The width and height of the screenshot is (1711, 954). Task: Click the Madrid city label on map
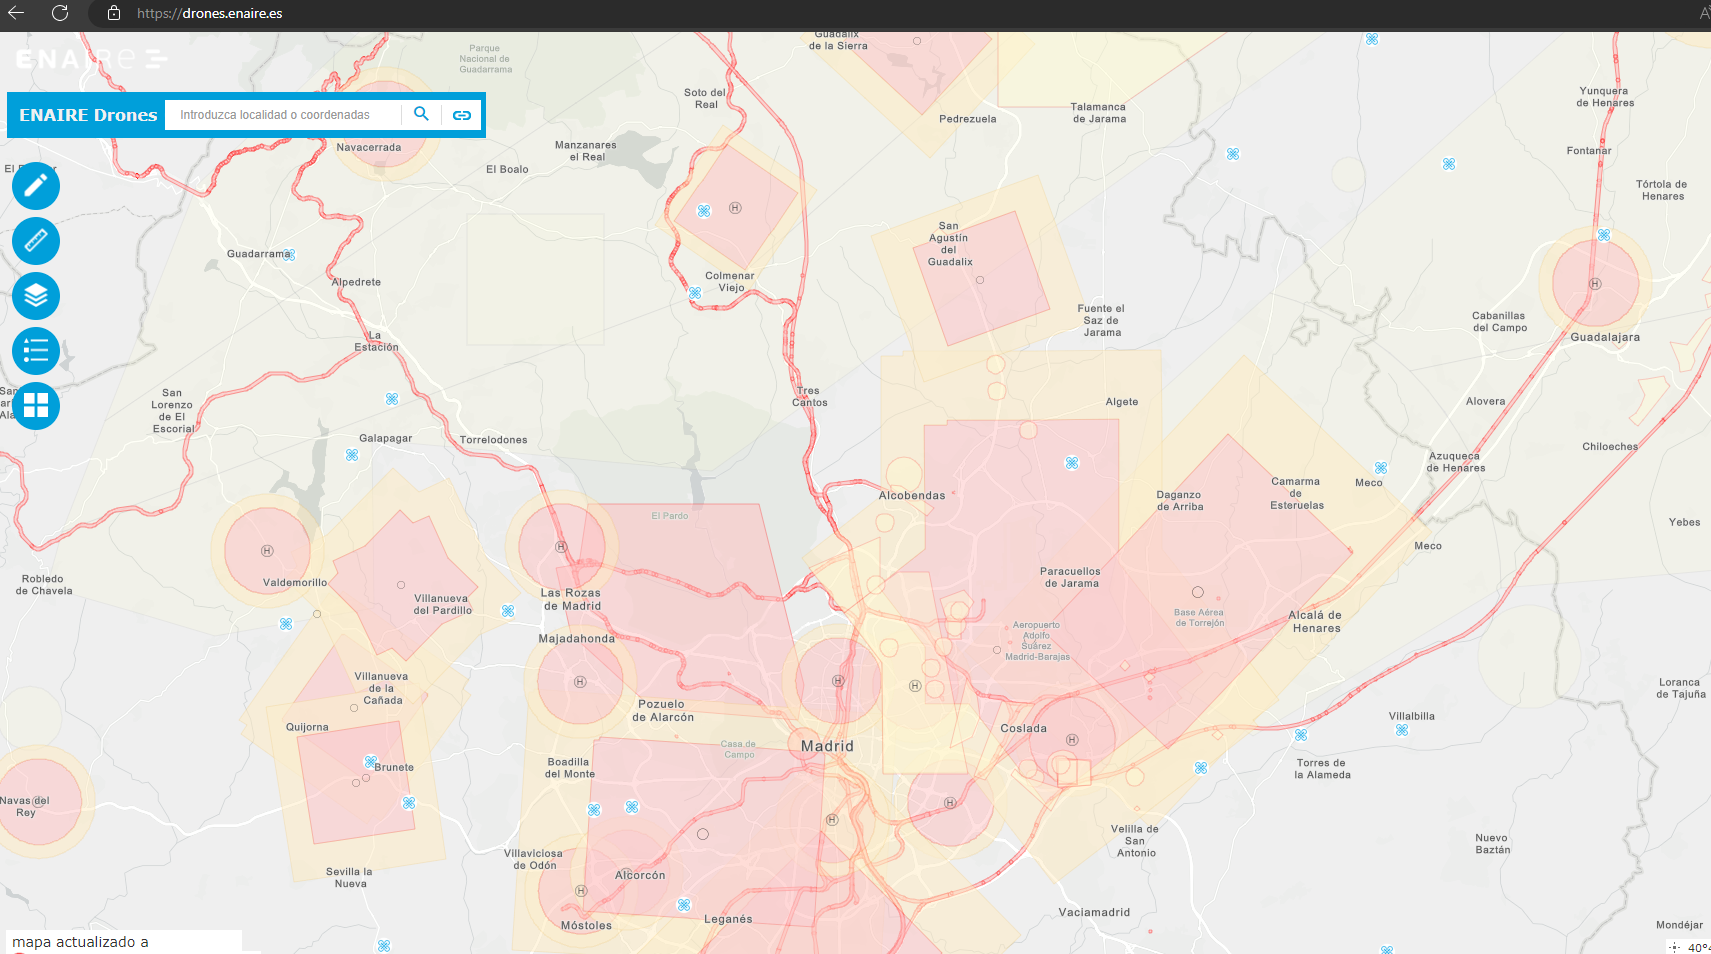point(827,746)
